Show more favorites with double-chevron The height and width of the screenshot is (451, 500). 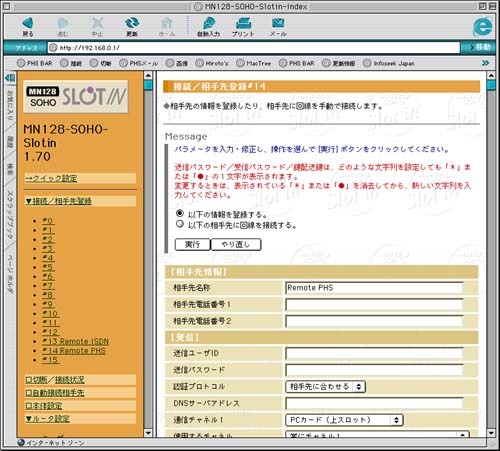pos(486,63)
